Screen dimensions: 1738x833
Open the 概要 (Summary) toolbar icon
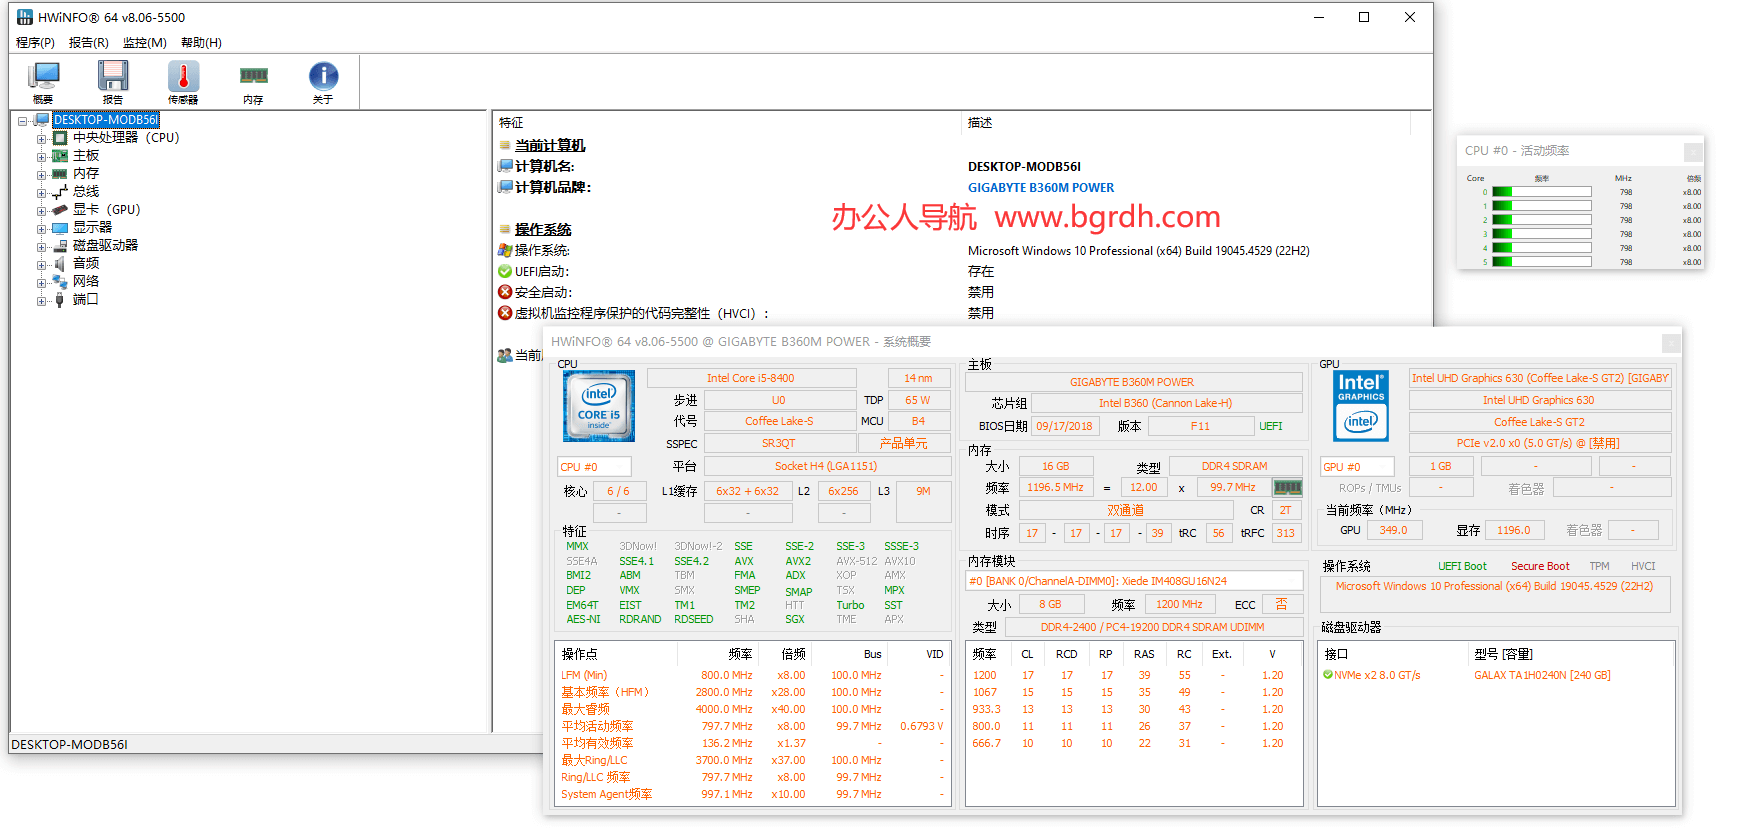pyautogui.click(x=43, y=81)
